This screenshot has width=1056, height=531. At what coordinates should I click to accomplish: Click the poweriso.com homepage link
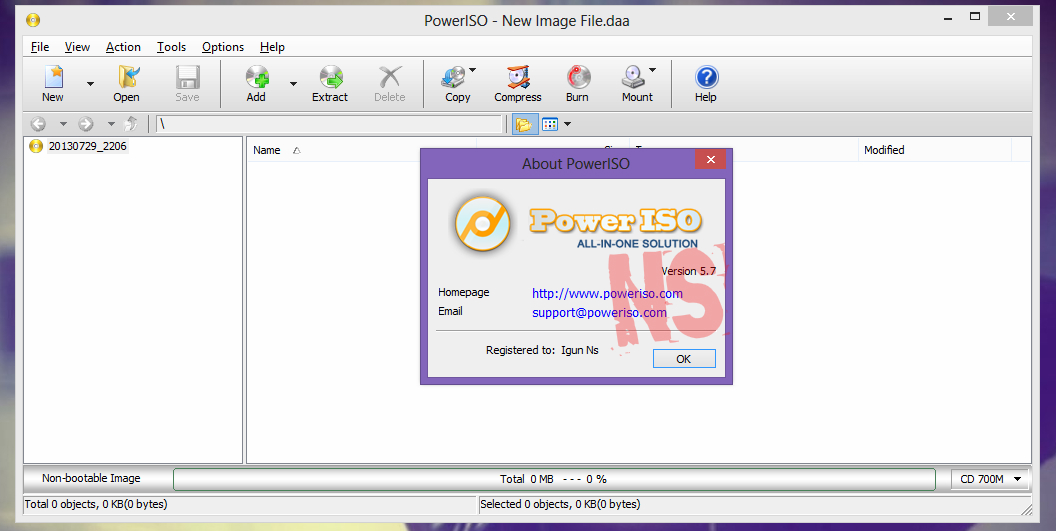tap(607, 294)
